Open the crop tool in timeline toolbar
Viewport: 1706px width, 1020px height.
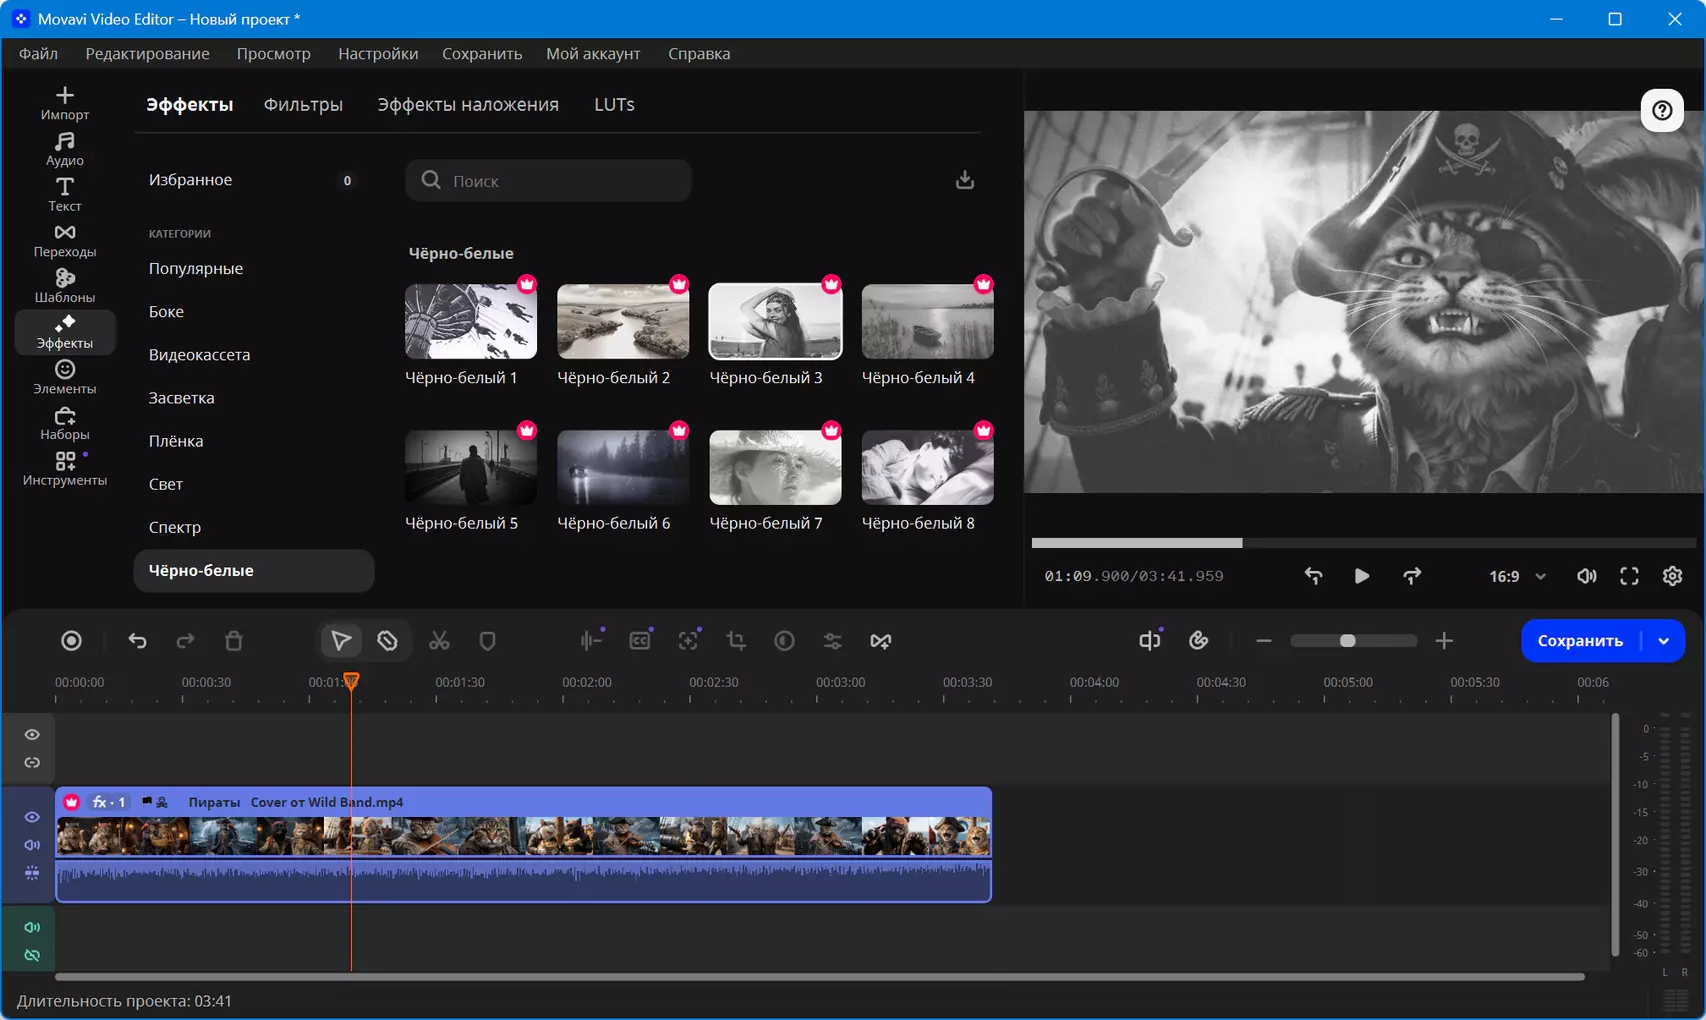(x=736, y=641)
